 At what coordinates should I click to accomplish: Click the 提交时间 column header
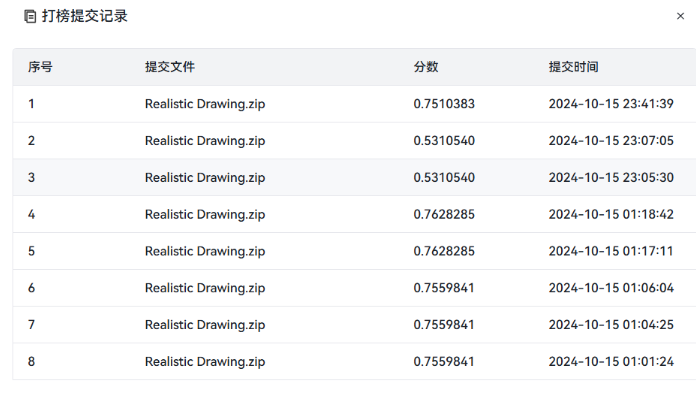[573, 67]
